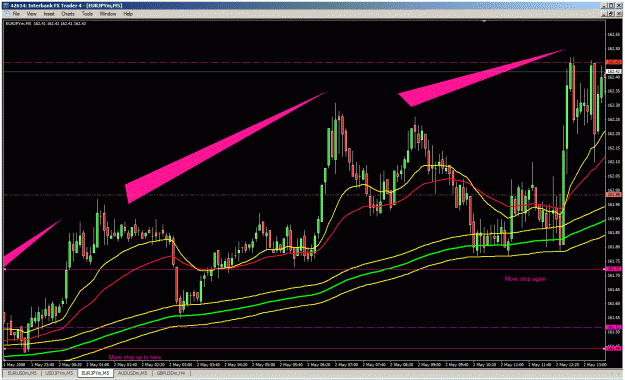This screenshot has width=625, height=380.
Task: Select the 'Move stop again' text label
Action: [x=525, y=279]
